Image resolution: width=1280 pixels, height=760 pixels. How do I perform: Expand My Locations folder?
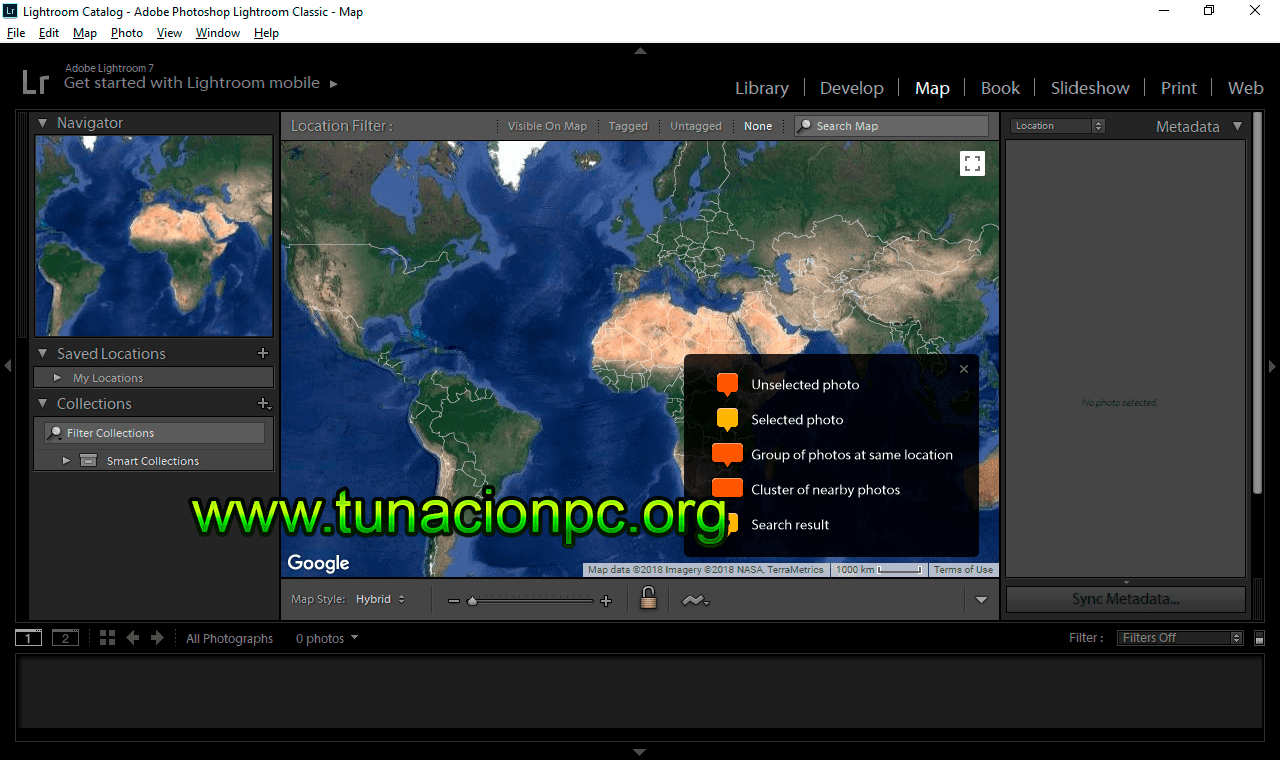57,378
